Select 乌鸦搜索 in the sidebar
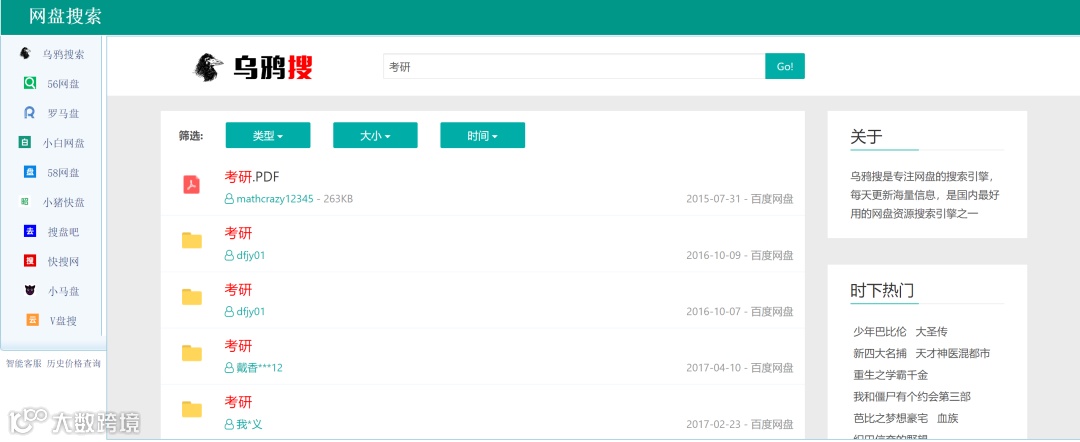Image resolution: width=1080 pixels, height=442 pixels. 63,54
